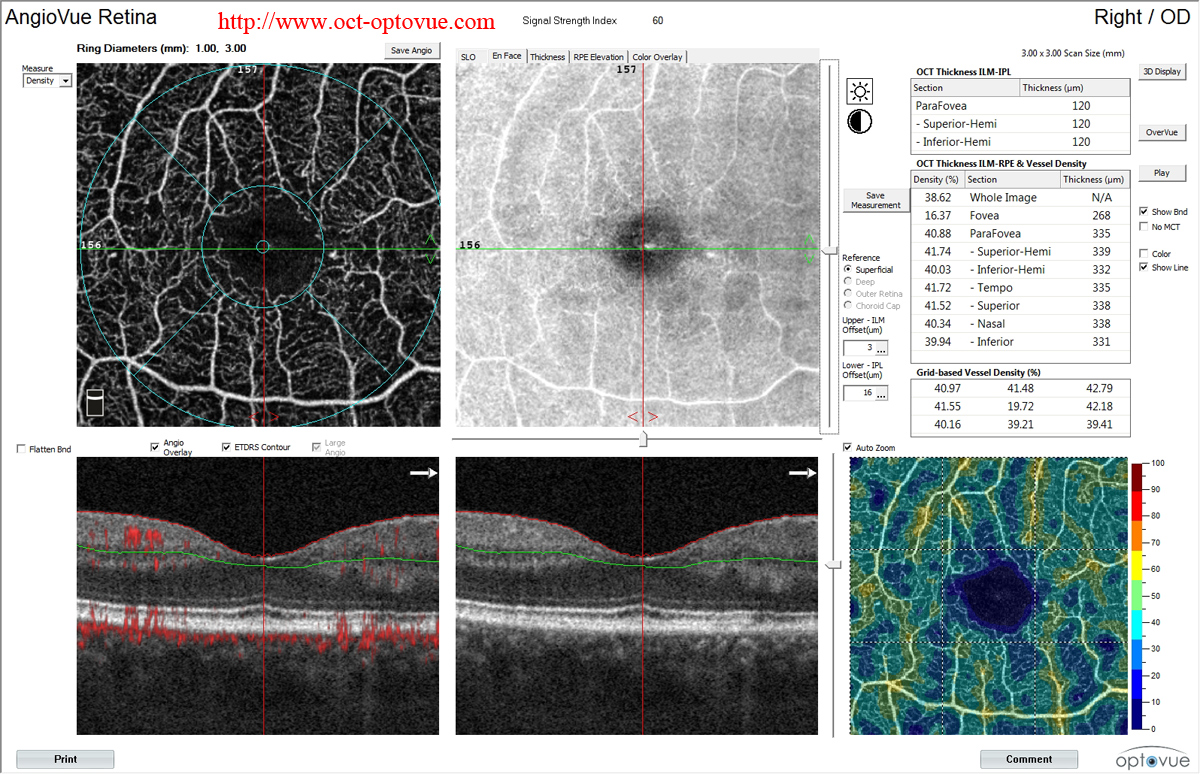1200x774 pixels.
Task: Open the Measure Density dropdown
Action: pos(48,80)
